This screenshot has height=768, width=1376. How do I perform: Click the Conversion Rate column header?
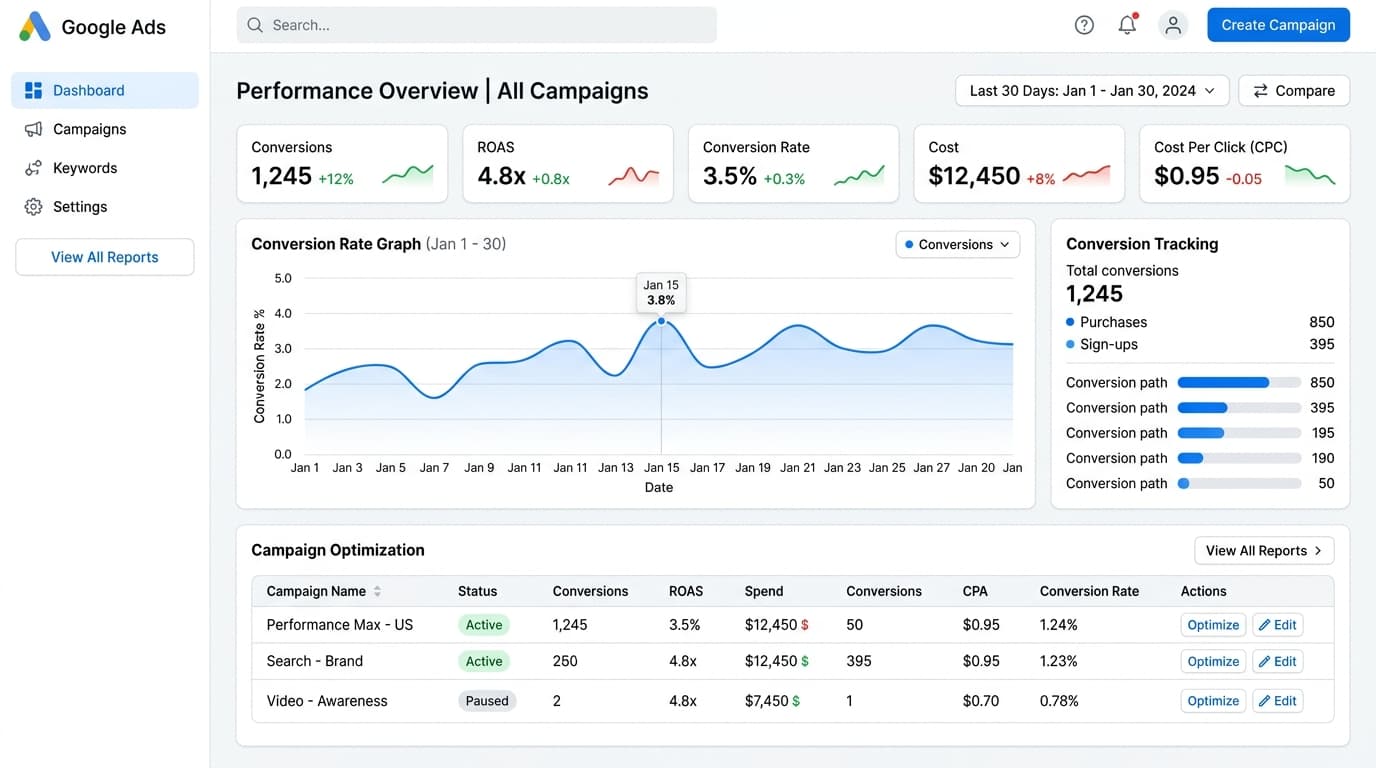pos(1089,591)
